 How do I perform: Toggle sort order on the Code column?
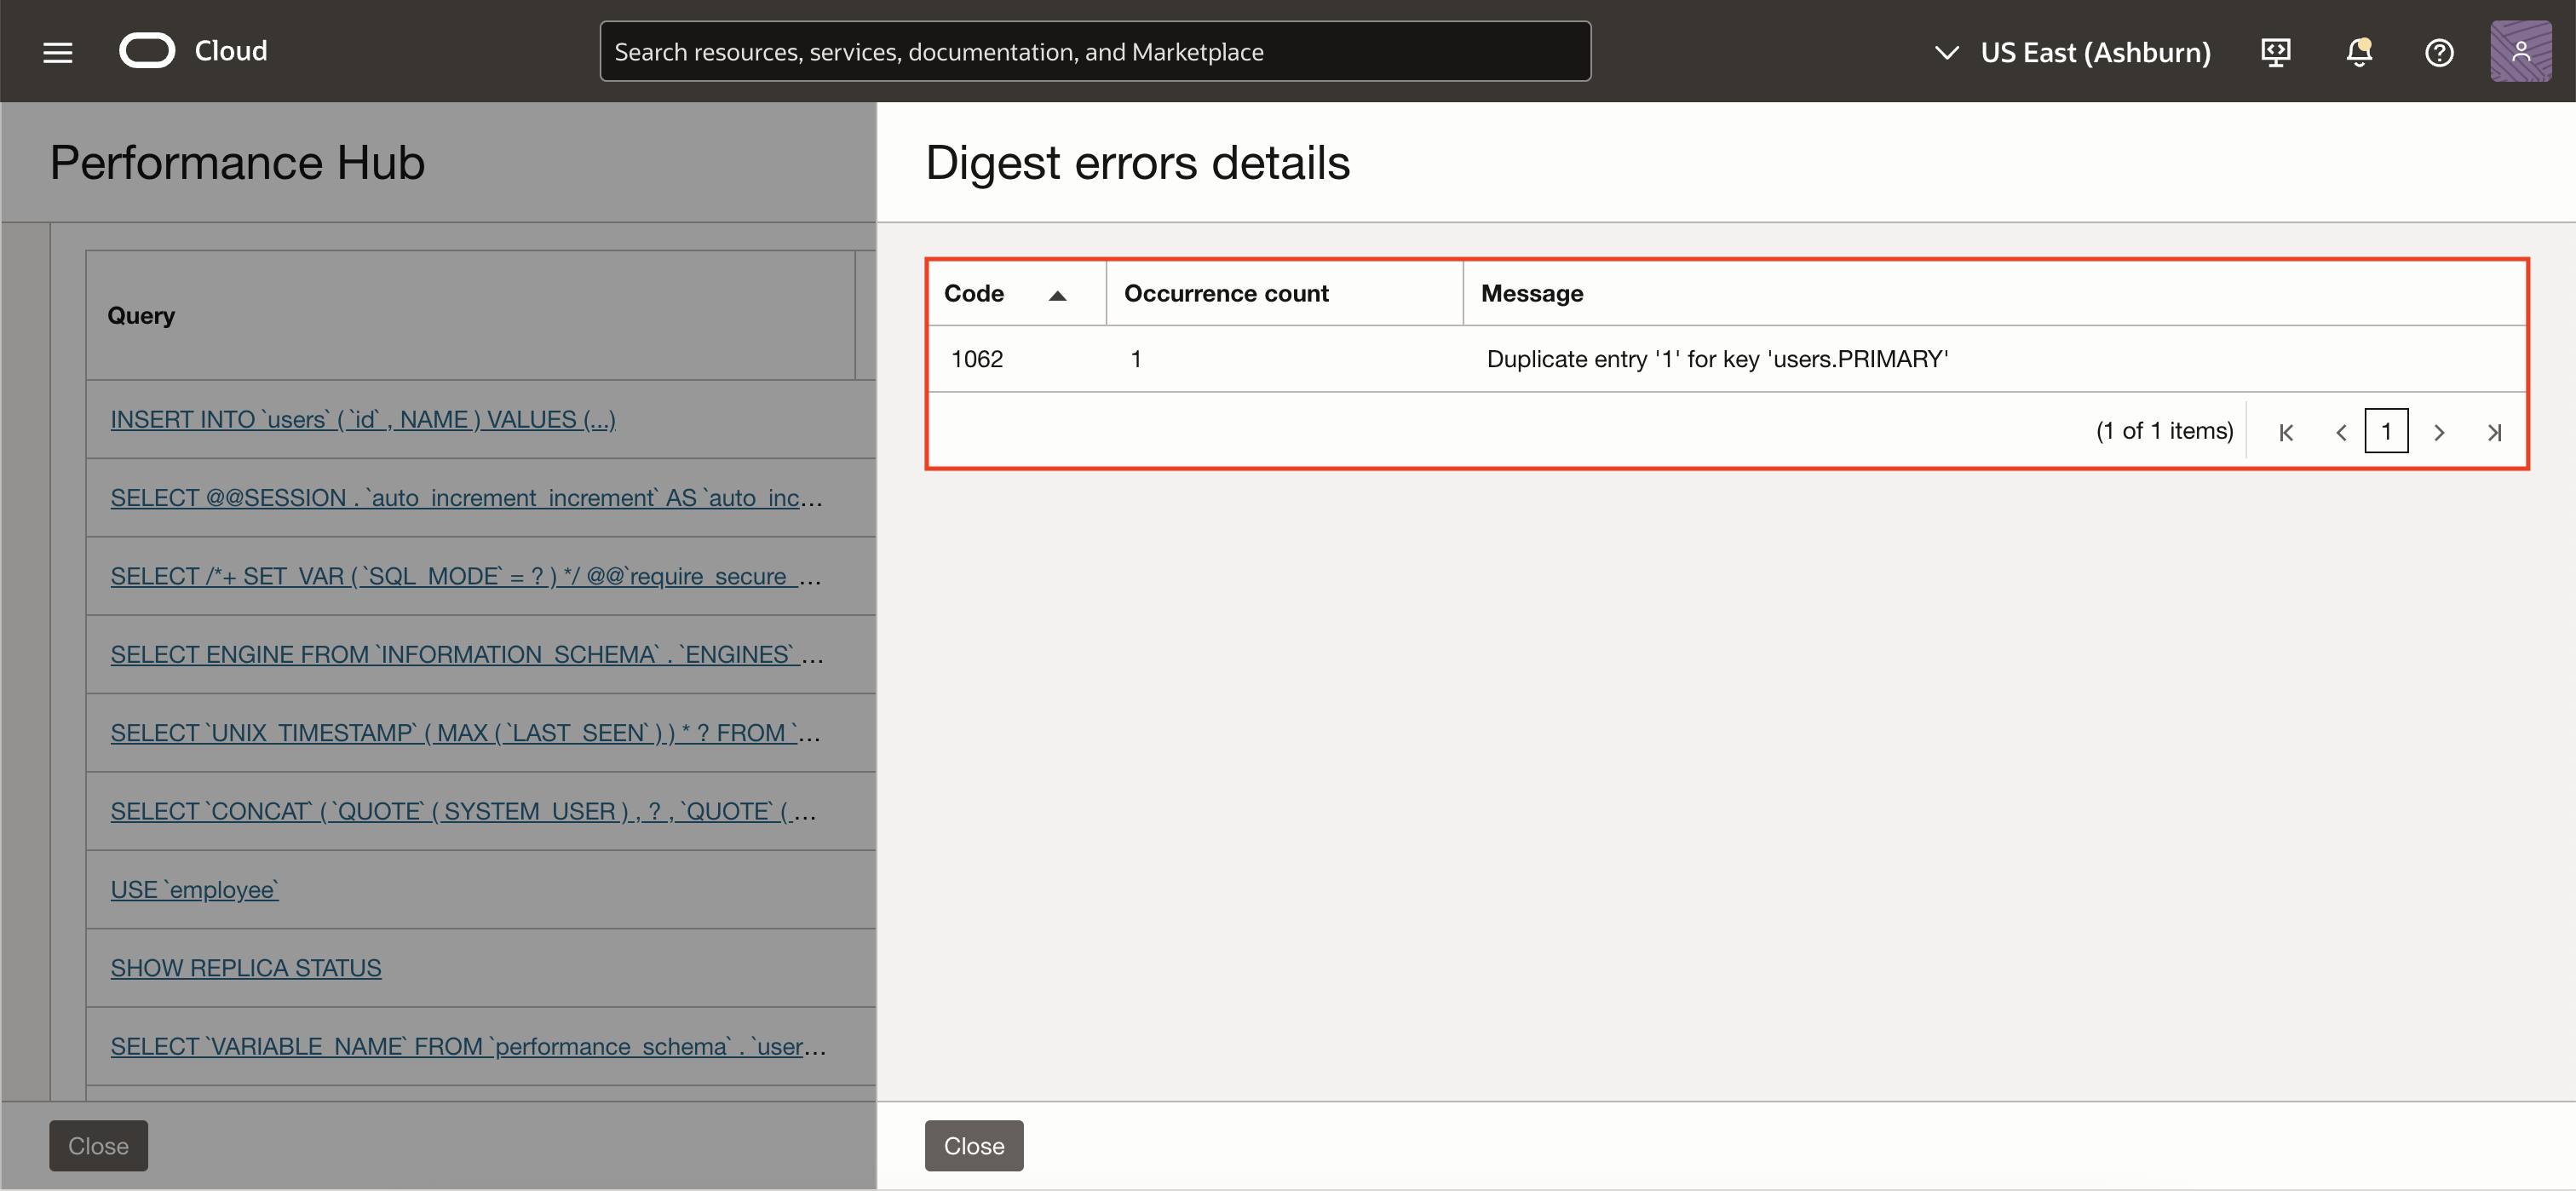(x=1058, y=295)
